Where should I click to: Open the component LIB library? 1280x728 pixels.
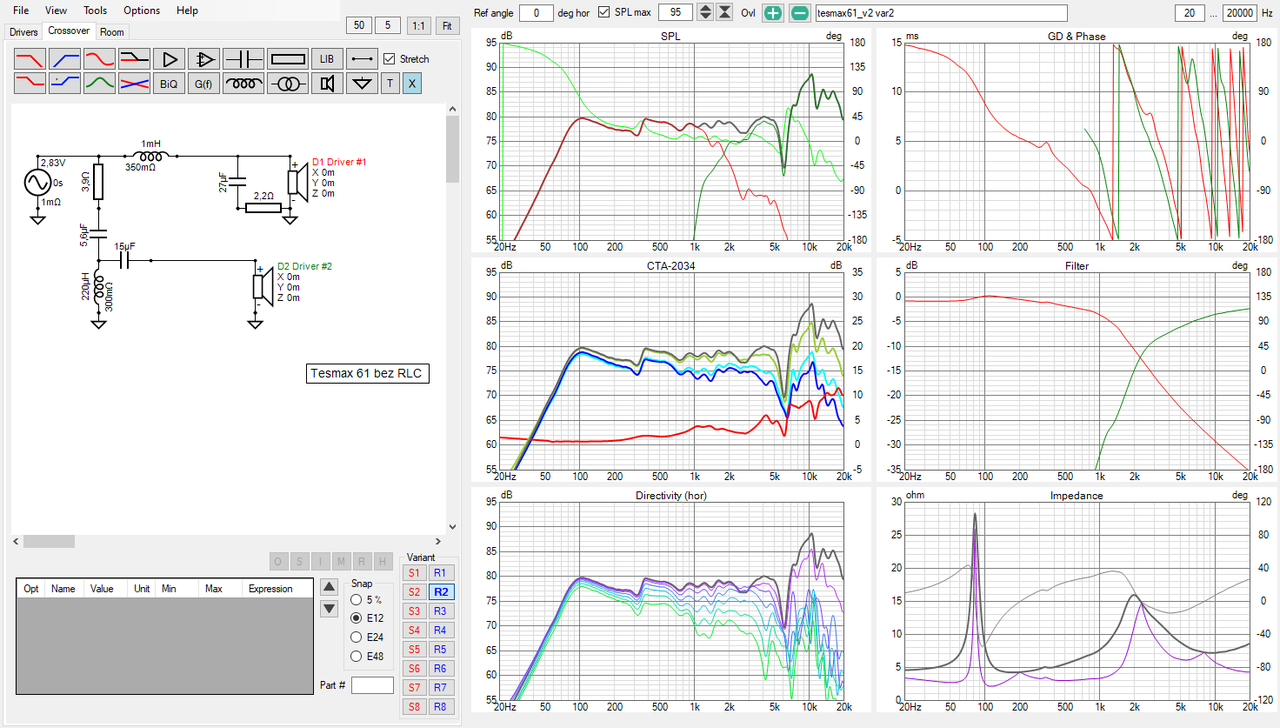click(x=326, y=58)
